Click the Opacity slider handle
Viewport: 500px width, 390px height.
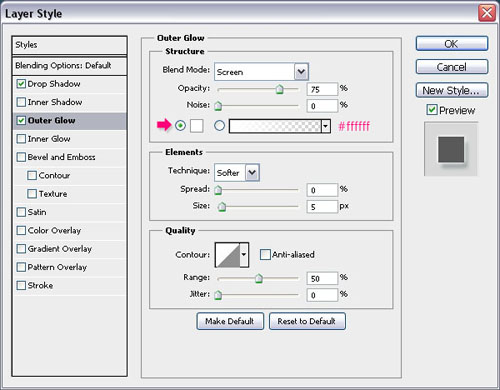coord(280,89)
